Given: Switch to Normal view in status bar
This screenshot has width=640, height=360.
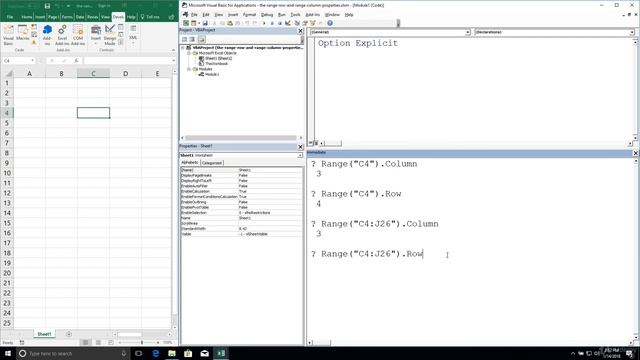Looking at the screenshot, I should tap(85, 342).
